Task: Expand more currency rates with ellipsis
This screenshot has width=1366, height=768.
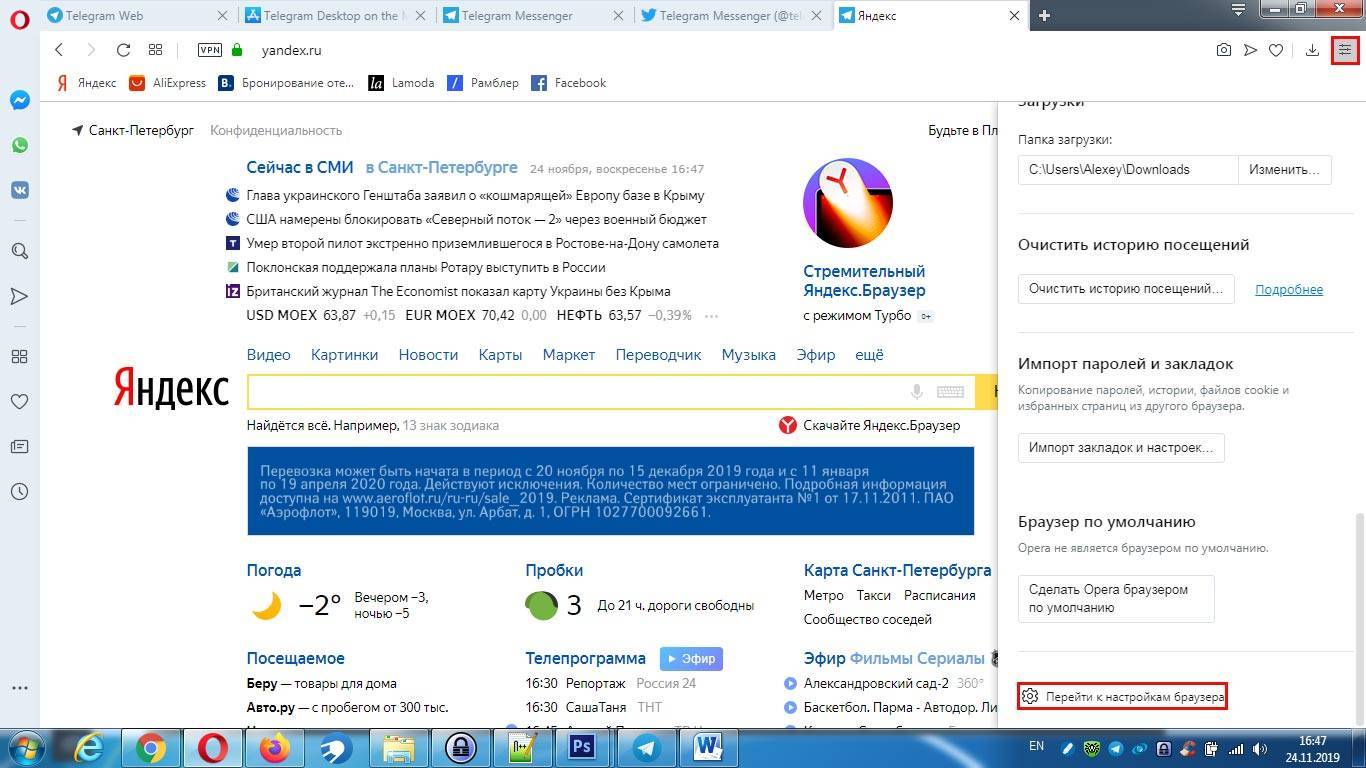Action: [x=711, y=316]
